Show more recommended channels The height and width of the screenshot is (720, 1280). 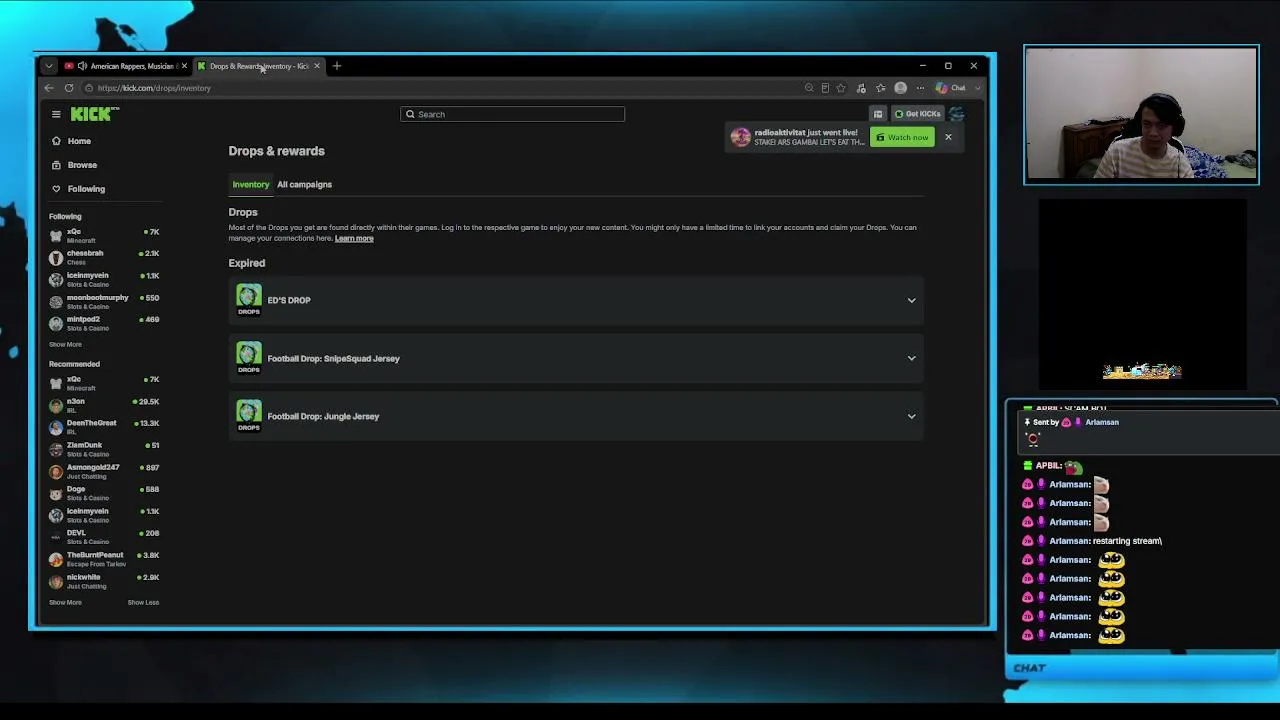(65, 603)
